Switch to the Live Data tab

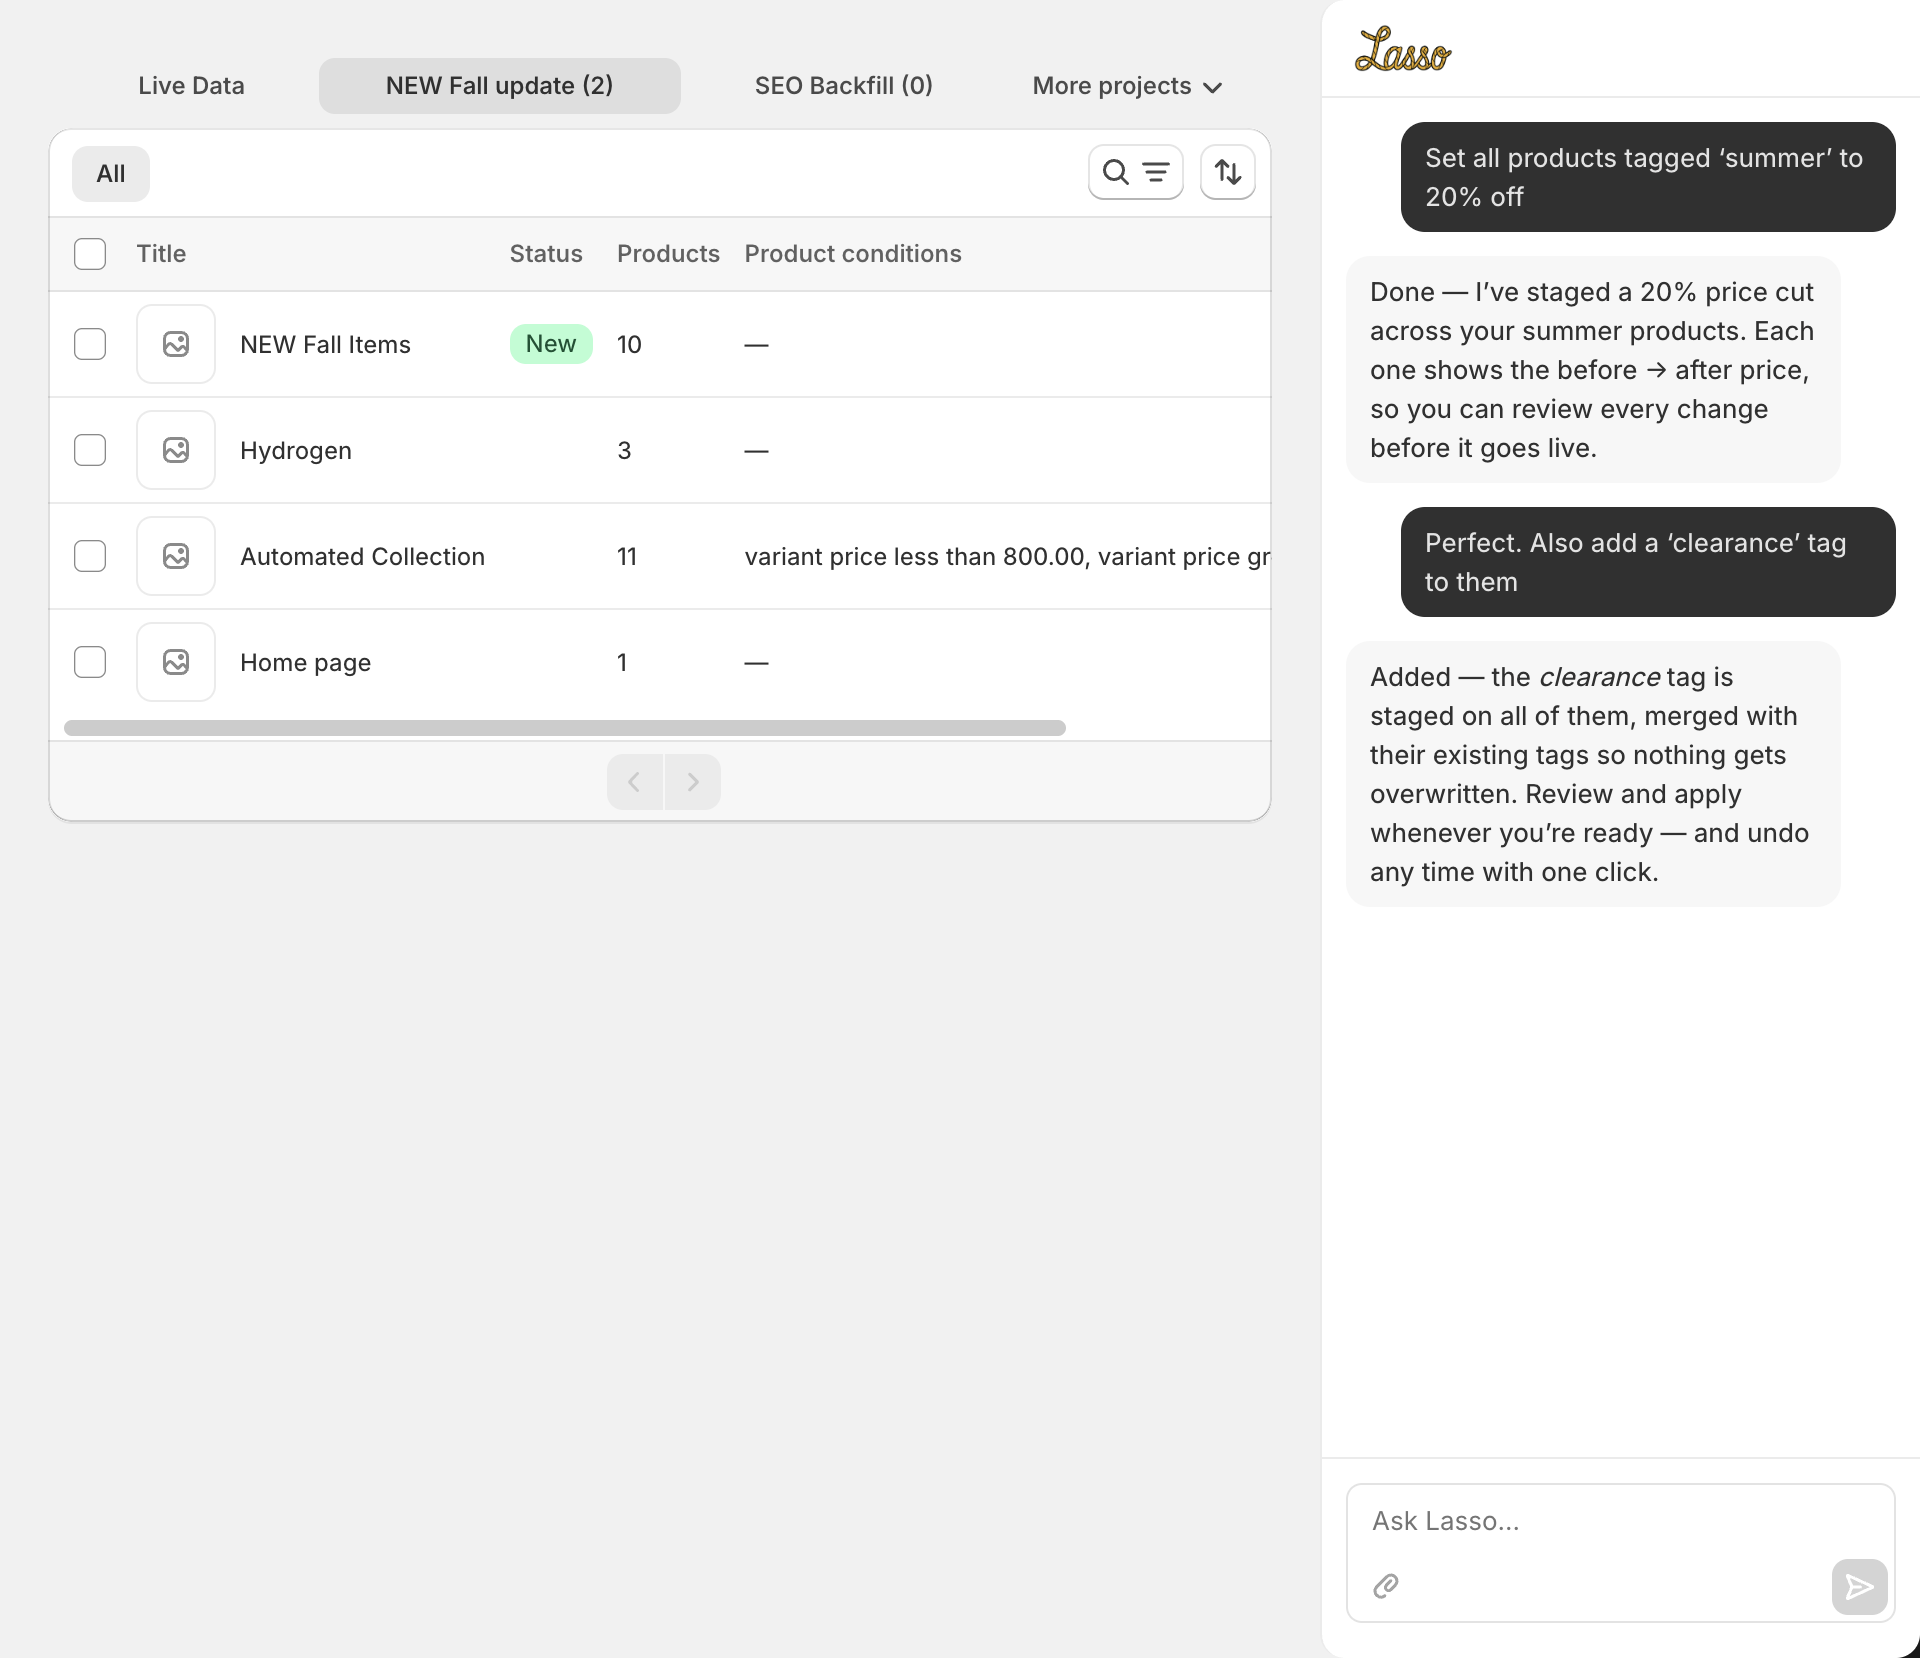coord(191,86)
